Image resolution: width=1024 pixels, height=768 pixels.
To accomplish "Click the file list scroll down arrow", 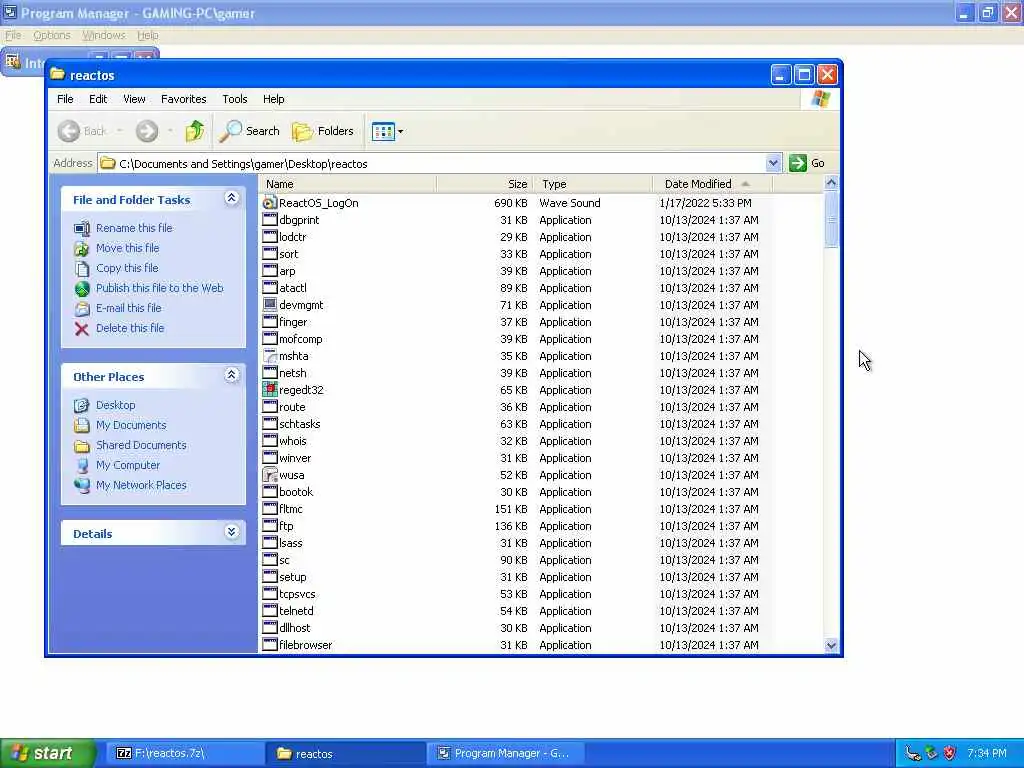I will pos(831,645).
